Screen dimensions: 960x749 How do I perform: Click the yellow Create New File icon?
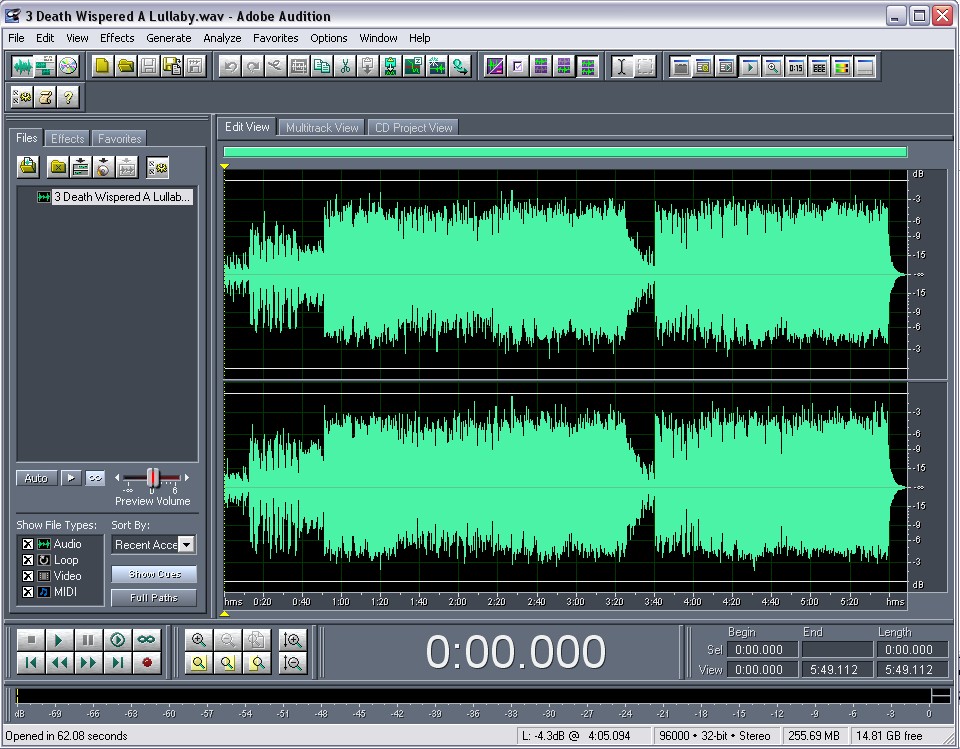coord(102,67)
